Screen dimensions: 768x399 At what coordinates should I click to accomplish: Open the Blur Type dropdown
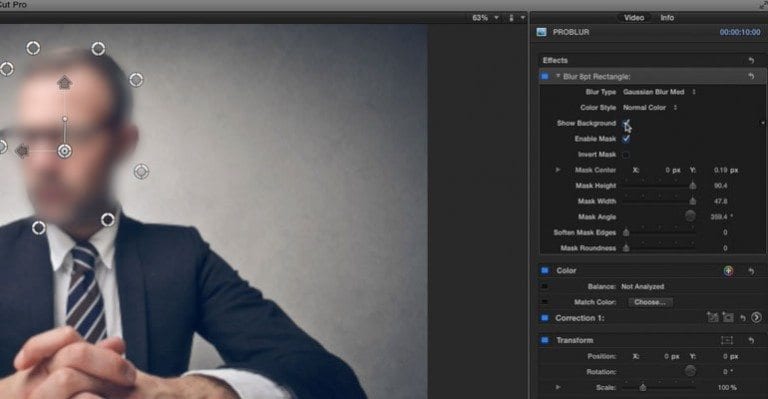(659, 92)
